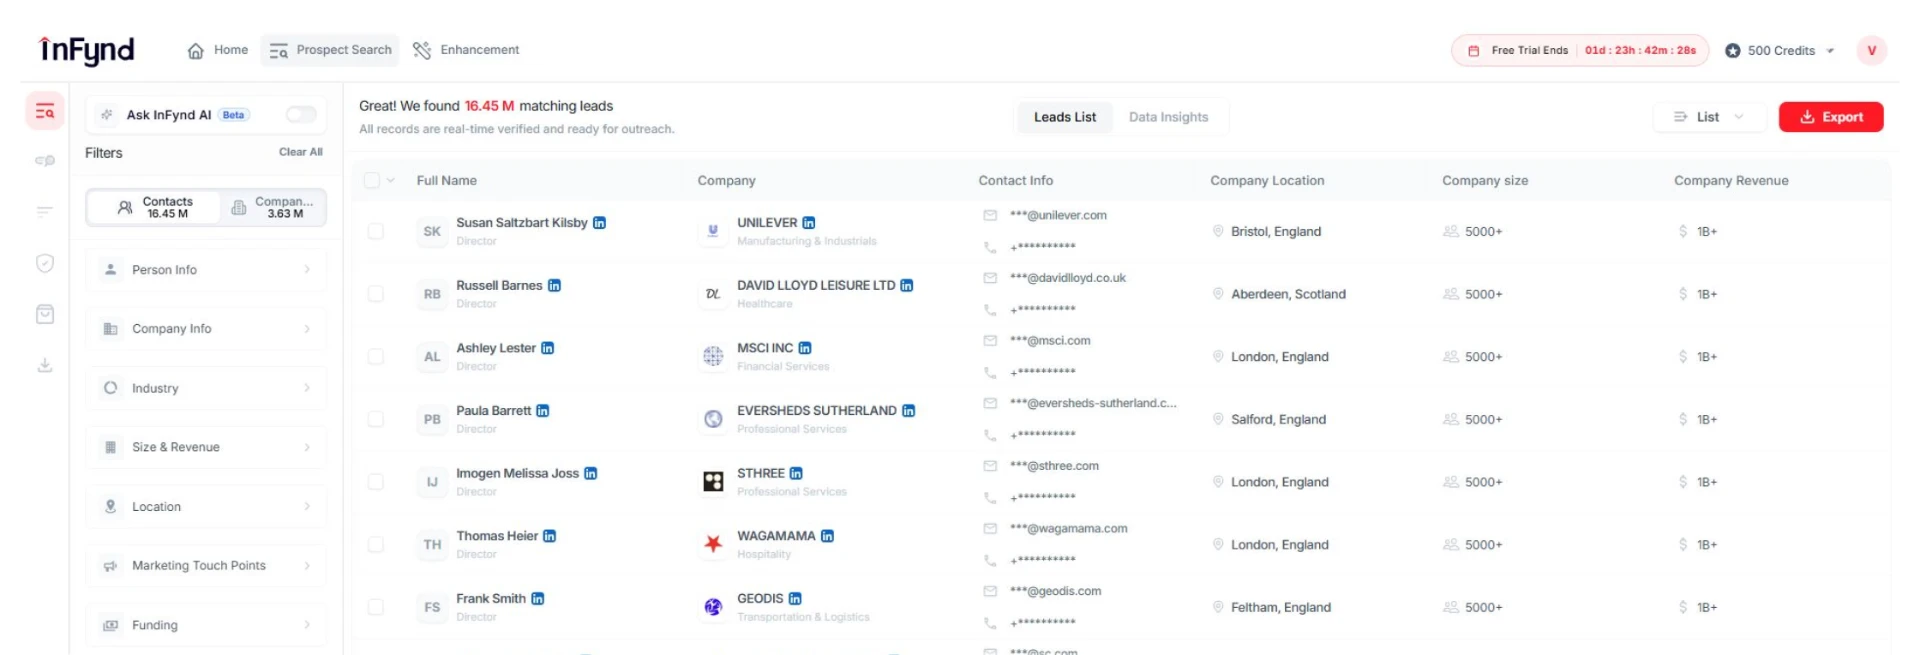Click LinkedIn icon beside Frank Smith
Viewport: 1920px width, 655px height.
pos(538,598)
